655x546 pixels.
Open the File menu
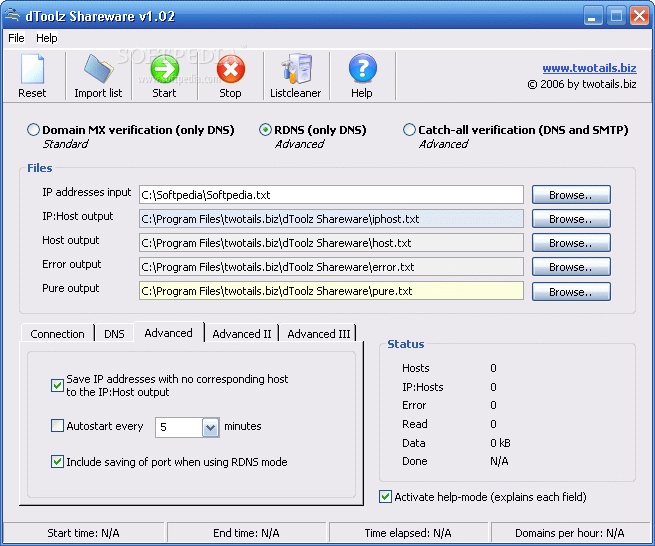tap(16, 38)
